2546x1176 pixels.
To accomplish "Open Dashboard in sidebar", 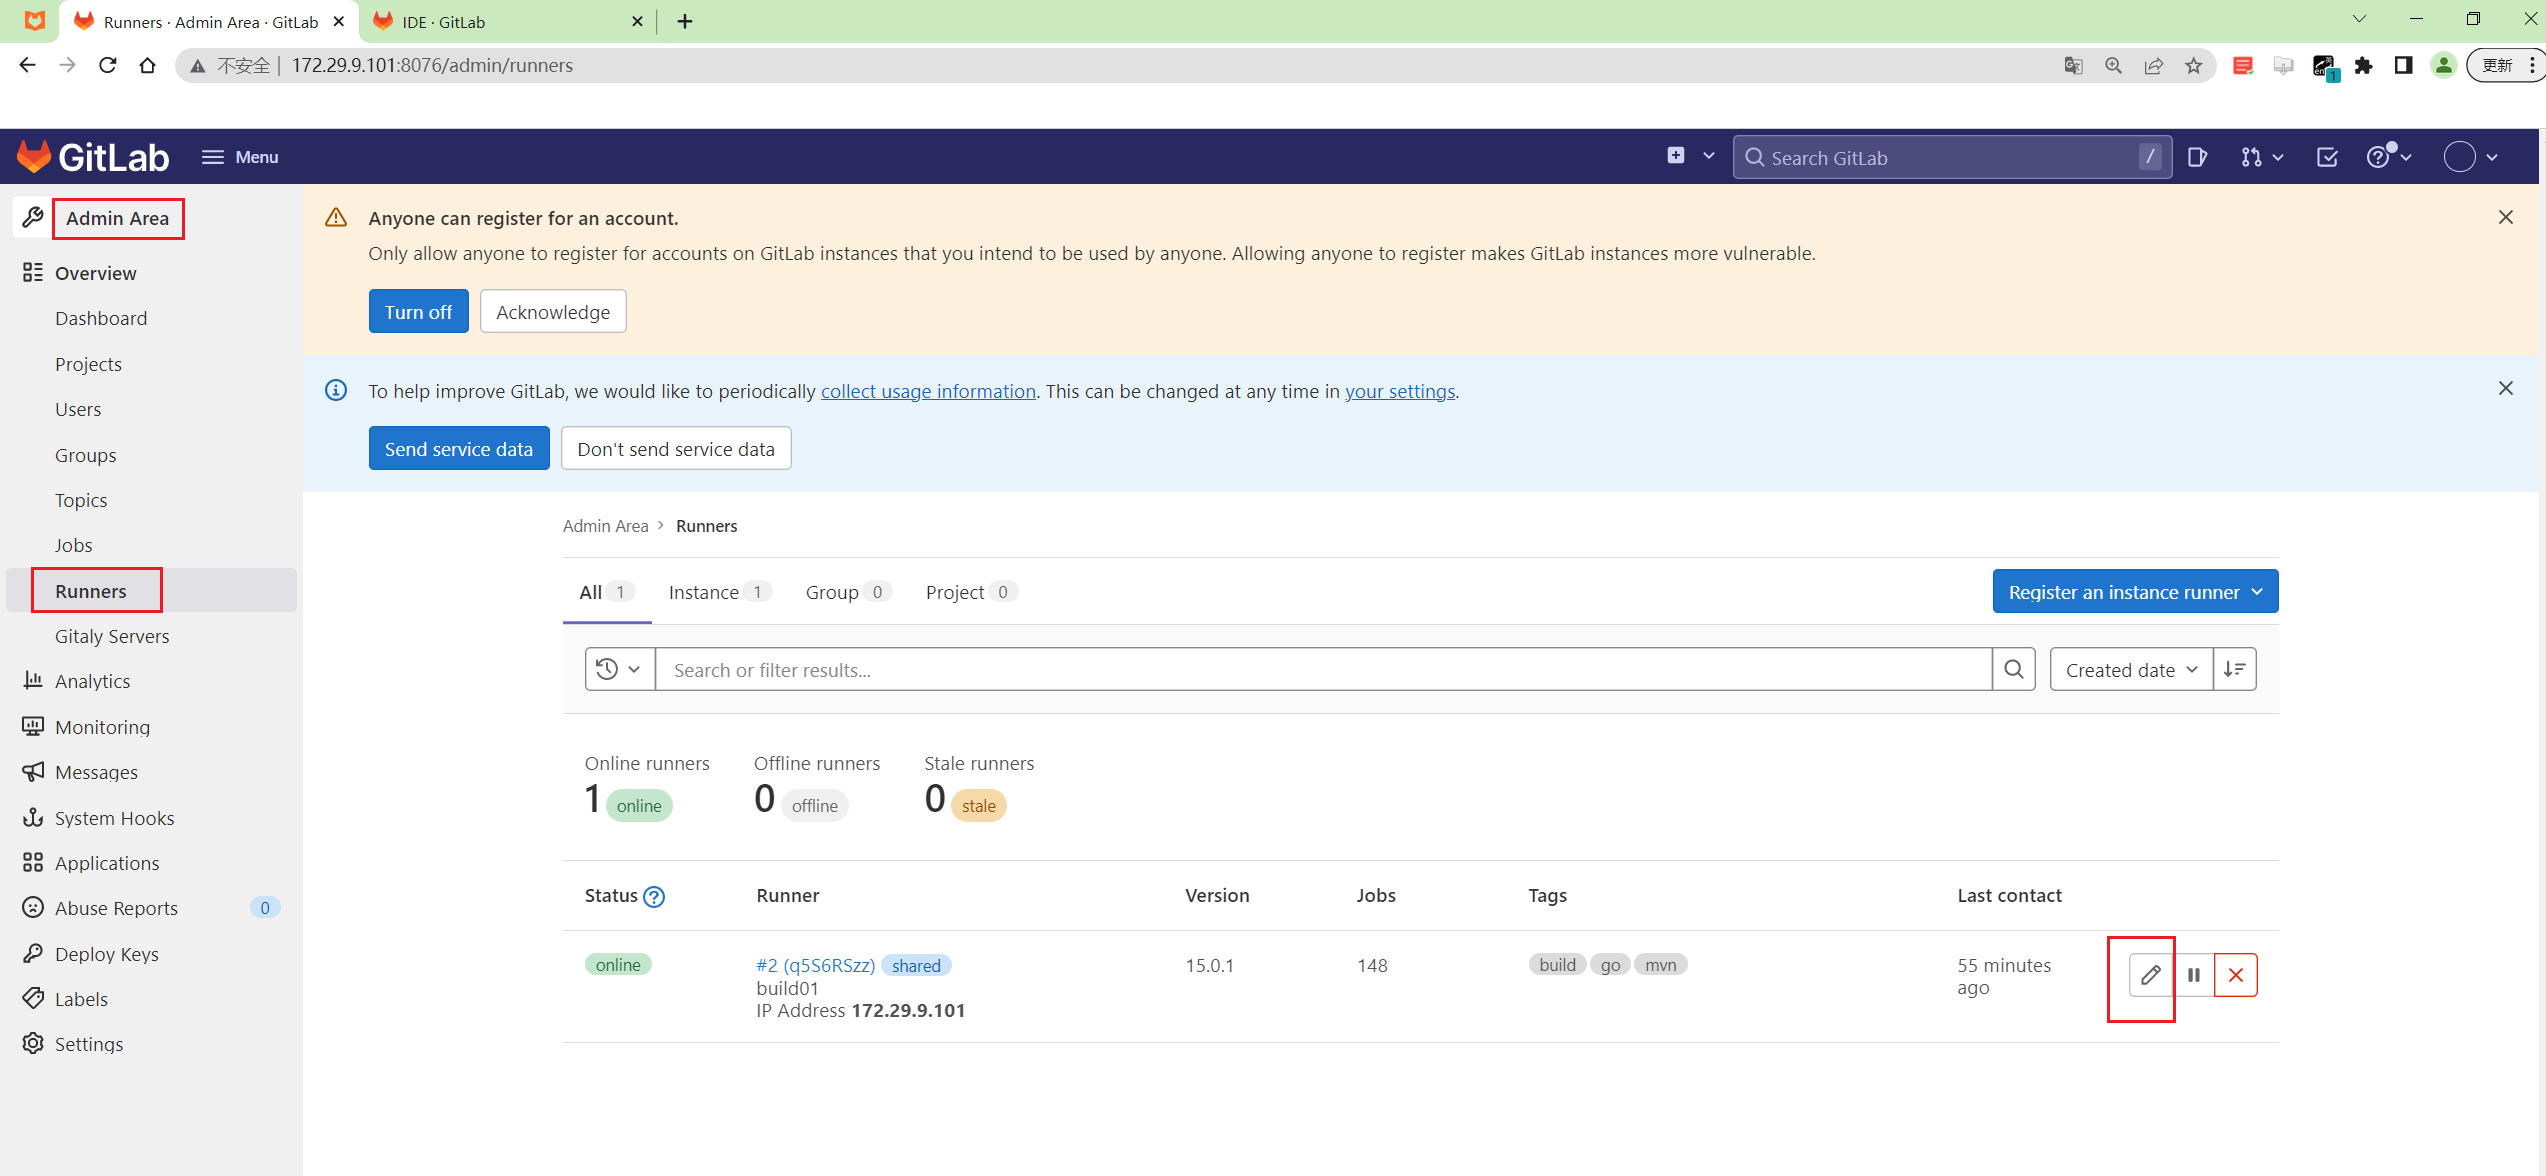I will pos(101,318).
